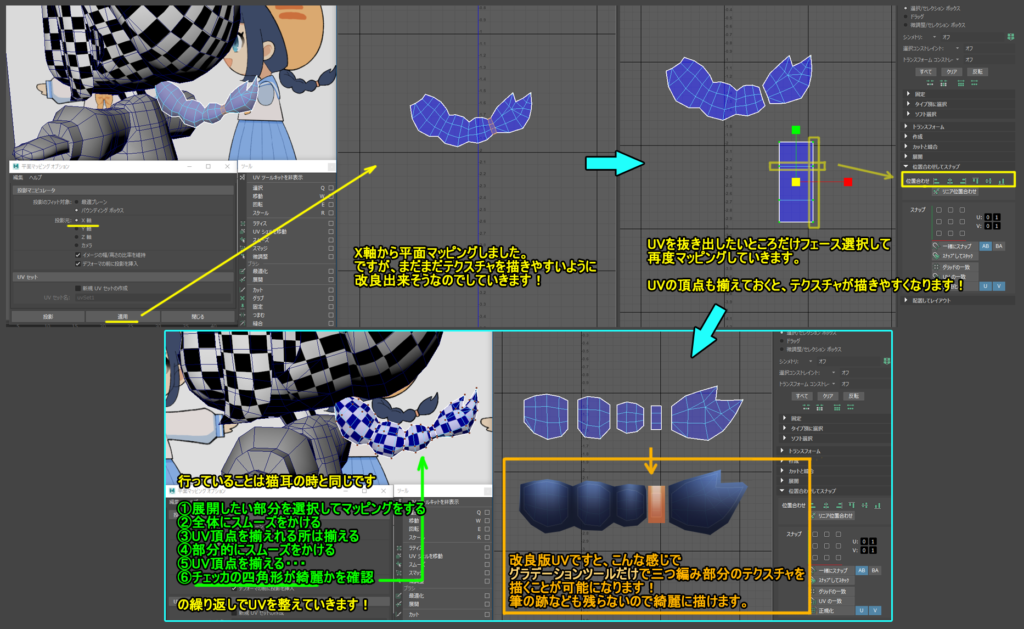Click align-left icon in upper 位置合わせ row
Viewport: 1024px width, 629px height.
[936, 181]
